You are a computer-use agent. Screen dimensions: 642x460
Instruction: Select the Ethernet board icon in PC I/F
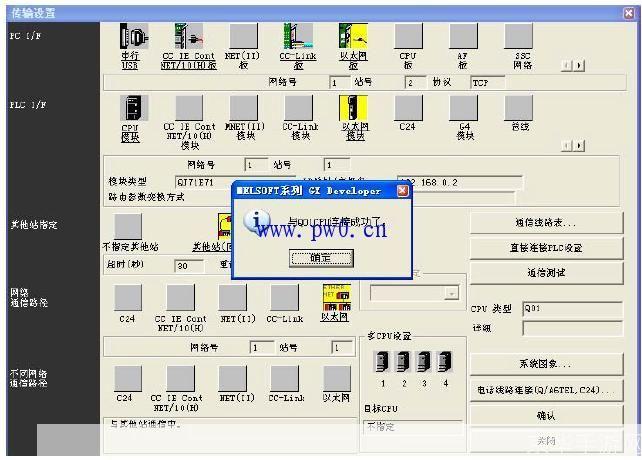pyautogui.click(x=353, y=36)
